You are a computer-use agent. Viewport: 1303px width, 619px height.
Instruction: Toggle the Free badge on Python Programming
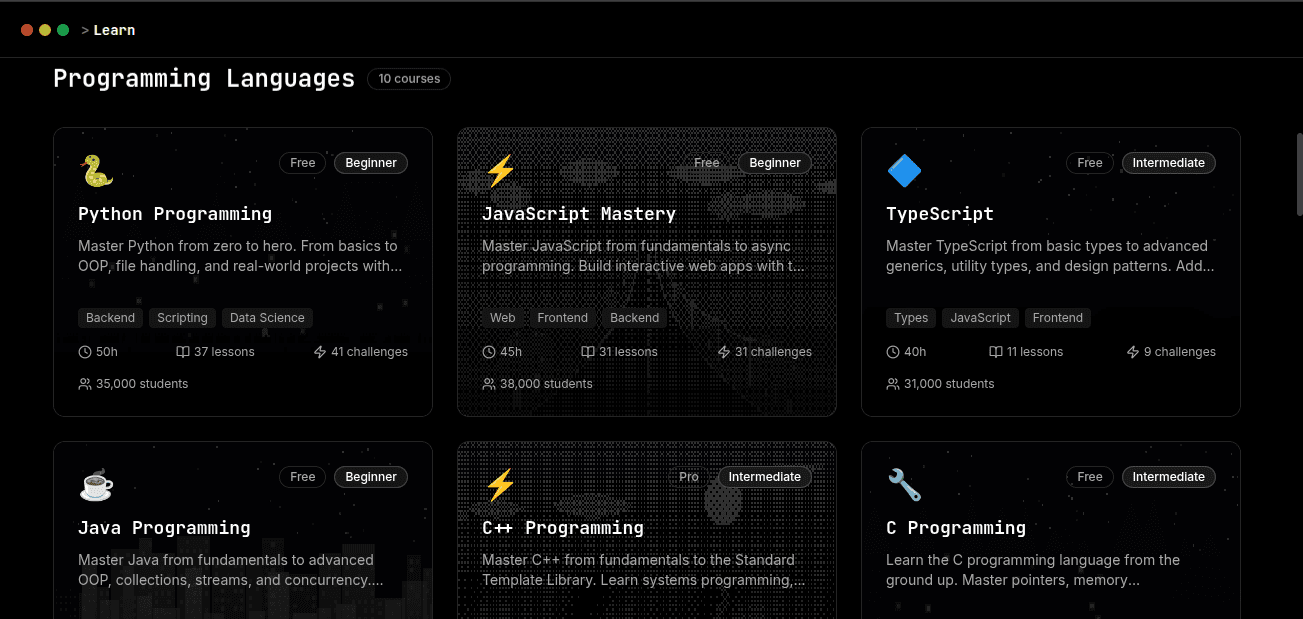click(302, 162)
